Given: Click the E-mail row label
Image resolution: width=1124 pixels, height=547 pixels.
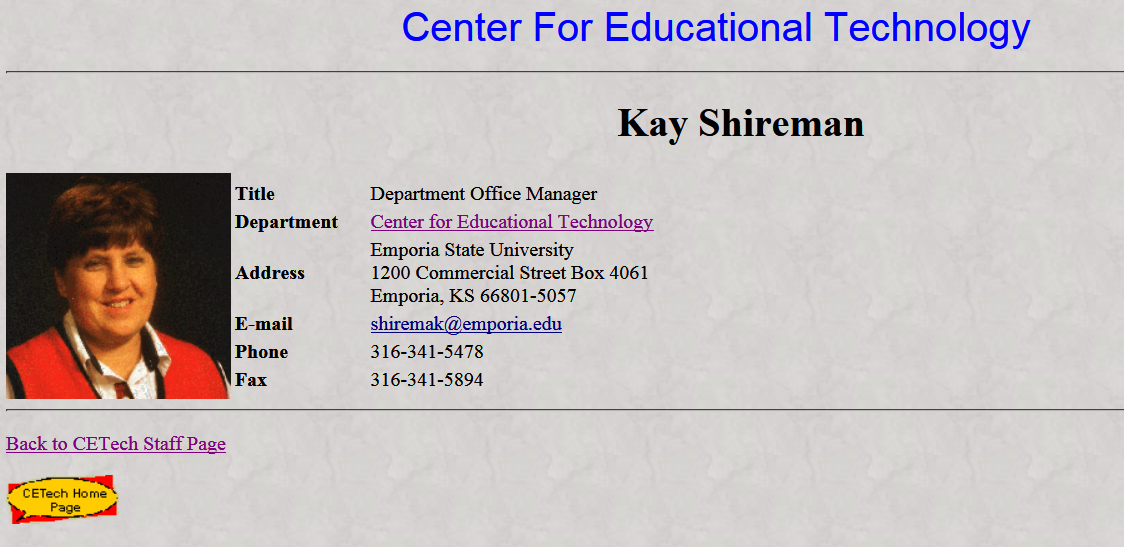Looking at the screenshot, I should click(x=264, y=324).
